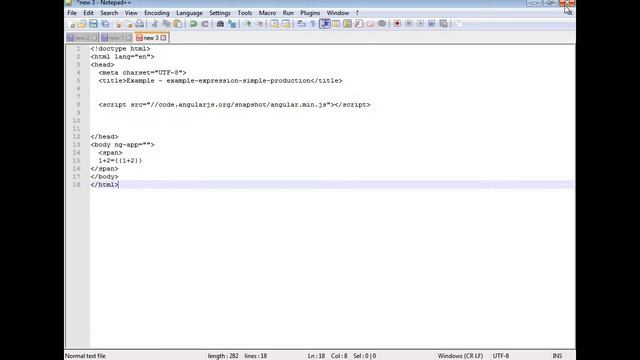The height and width of the screenshot is (360, 640).
Task: Click the Close document toolbar icon
Action: point(118,24)
